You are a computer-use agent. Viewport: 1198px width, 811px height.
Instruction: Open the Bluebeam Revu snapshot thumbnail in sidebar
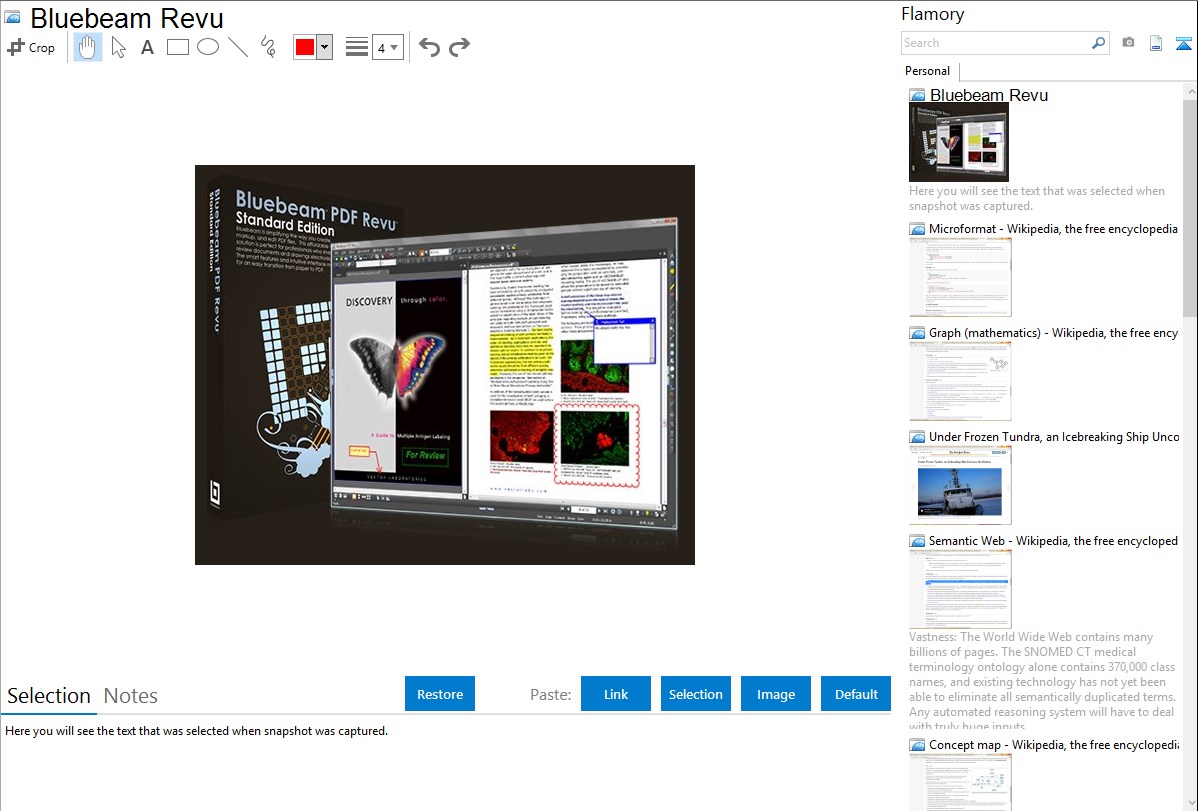[x=959, y=143]
